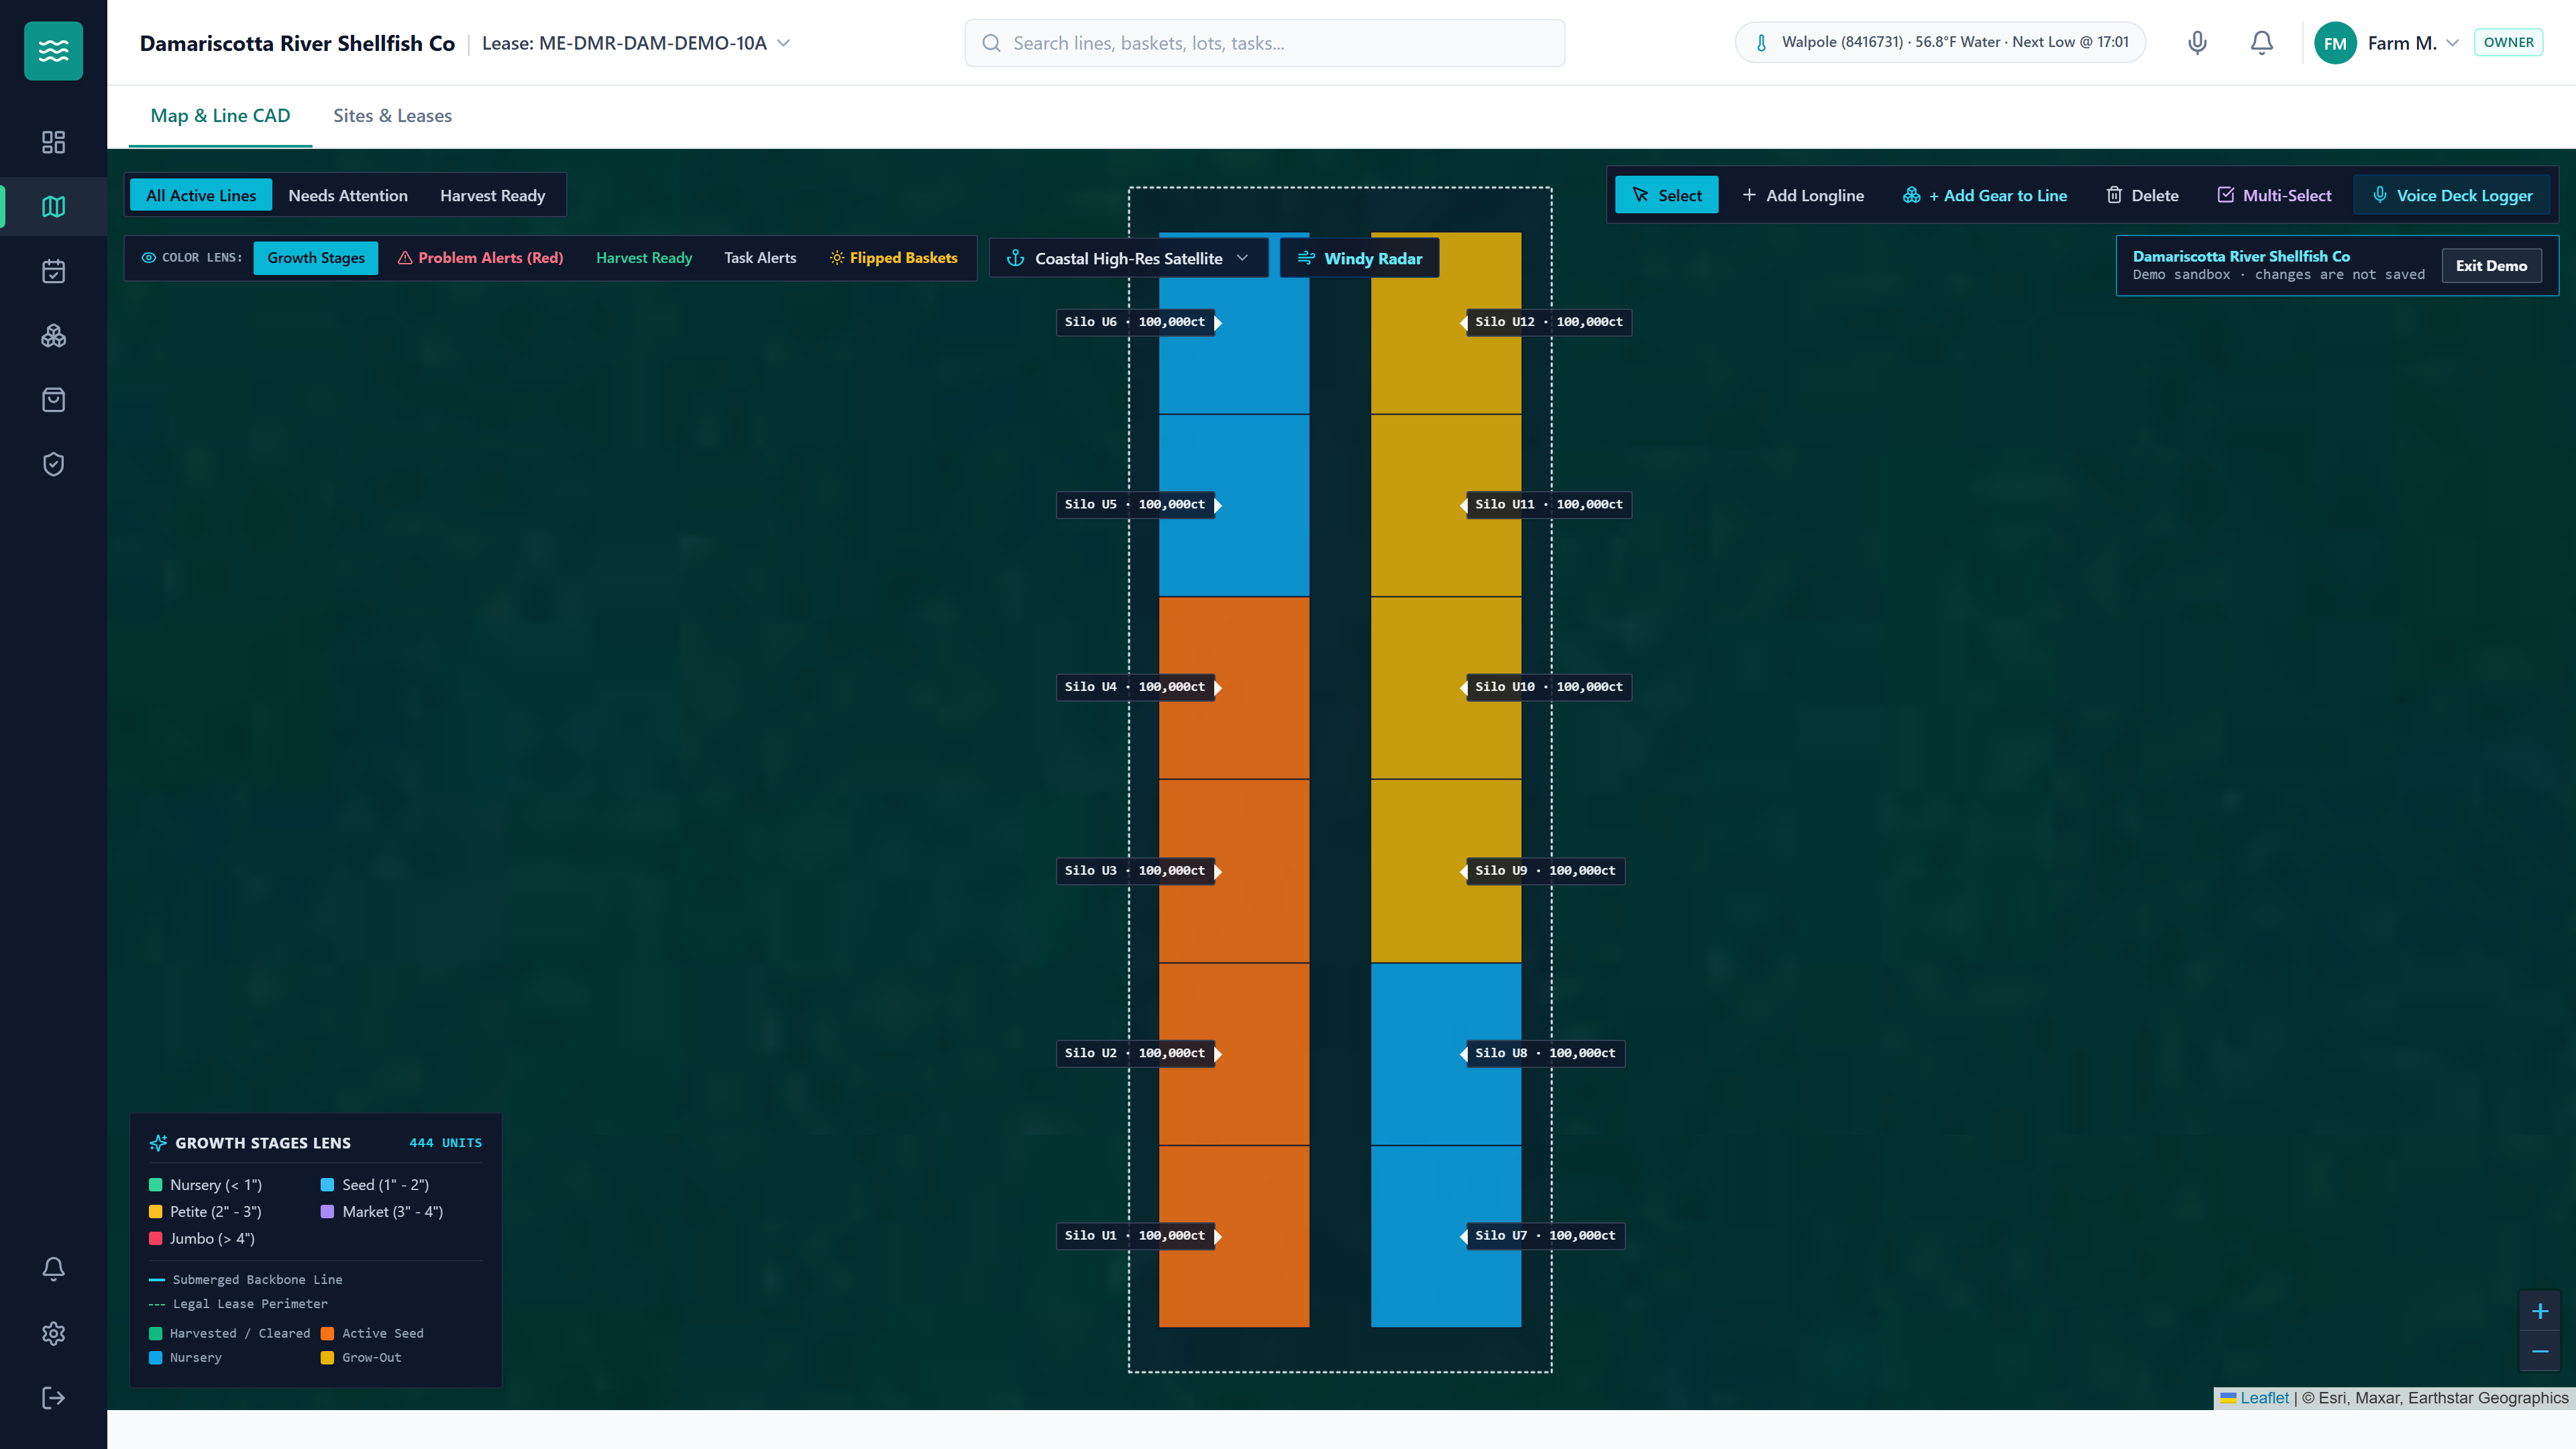
Task: Zoom in the map with plus
Action: click(2539, 1311)
